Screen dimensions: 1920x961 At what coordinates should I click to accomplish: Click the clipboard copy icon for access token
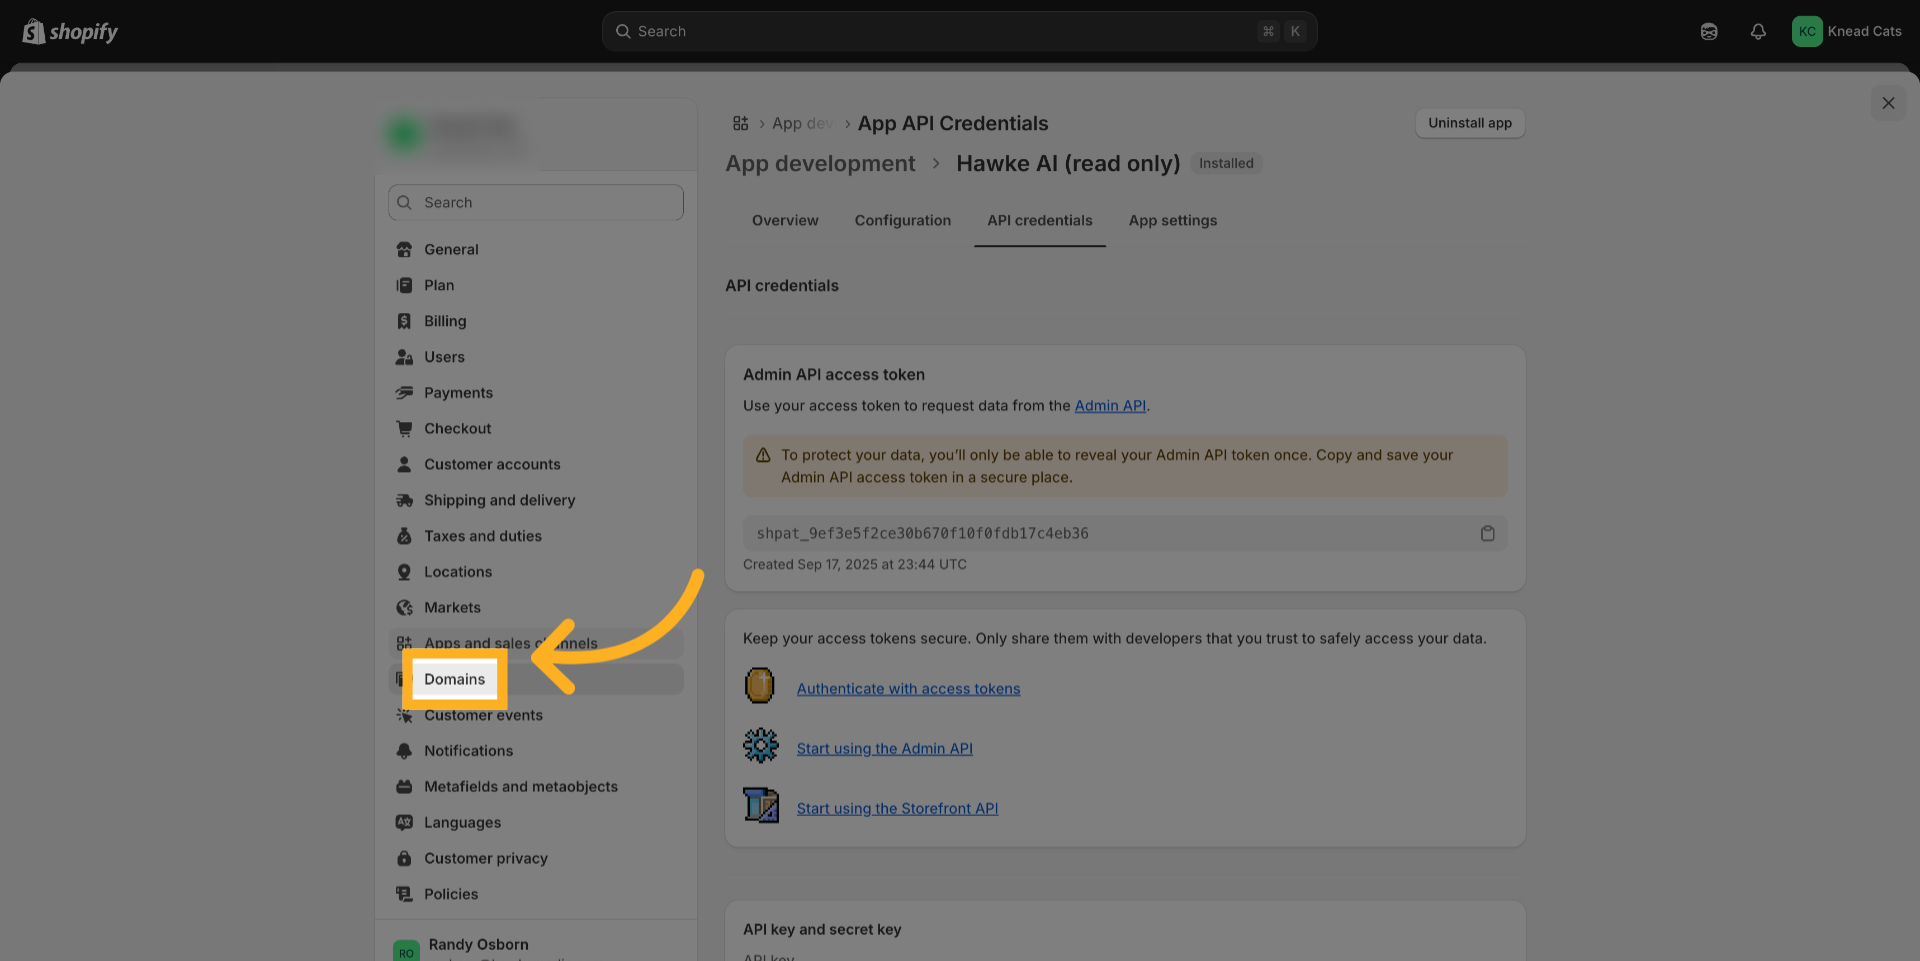pos(1487,534)
